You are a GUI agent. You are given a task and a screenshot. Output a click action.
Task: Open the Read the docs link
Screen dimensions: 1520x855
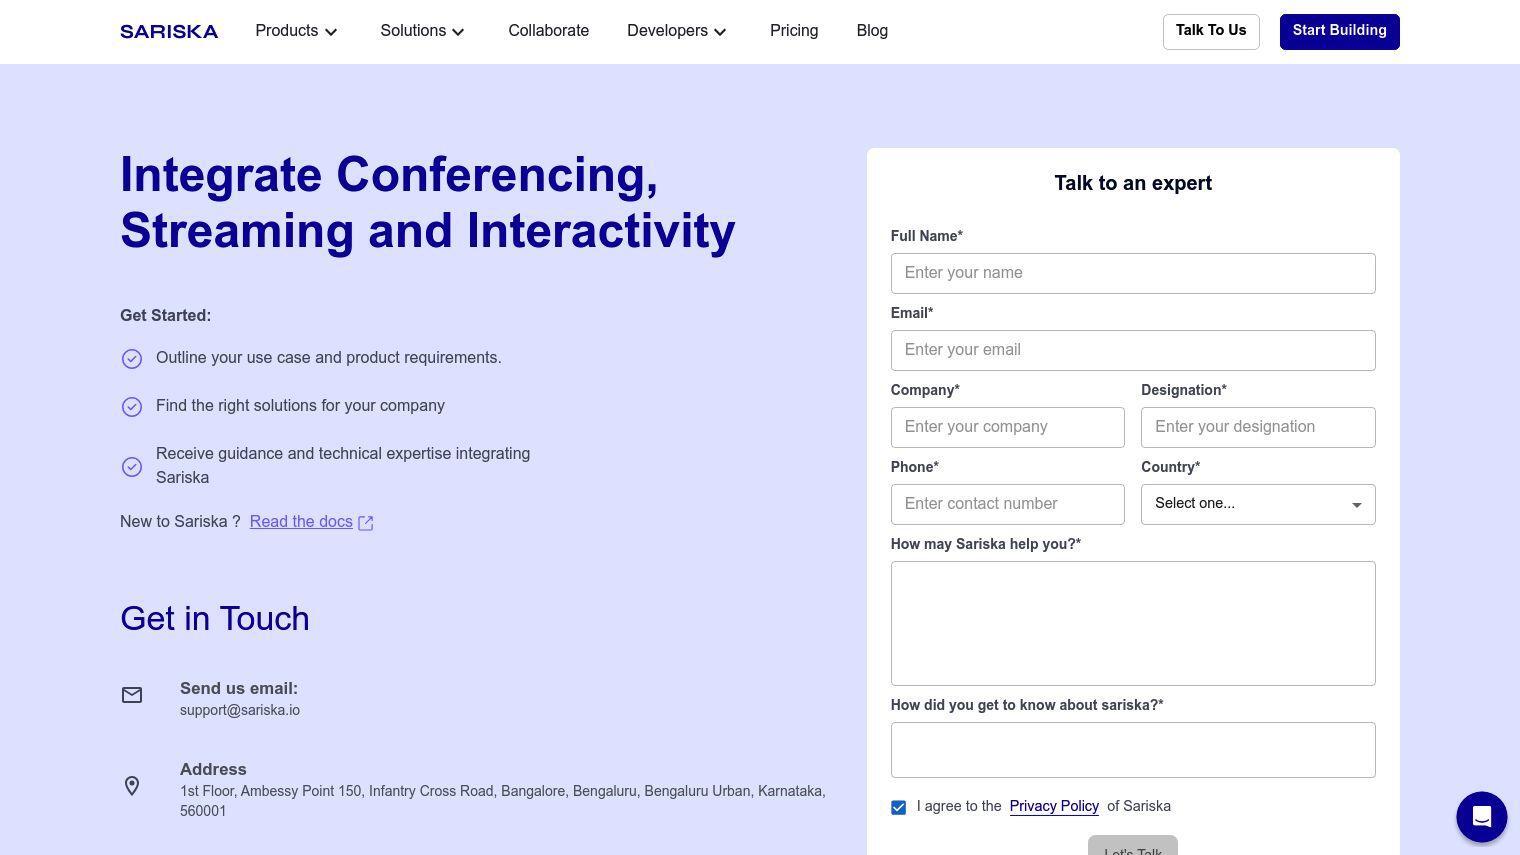pyautogui.click(x=301, y=522)
